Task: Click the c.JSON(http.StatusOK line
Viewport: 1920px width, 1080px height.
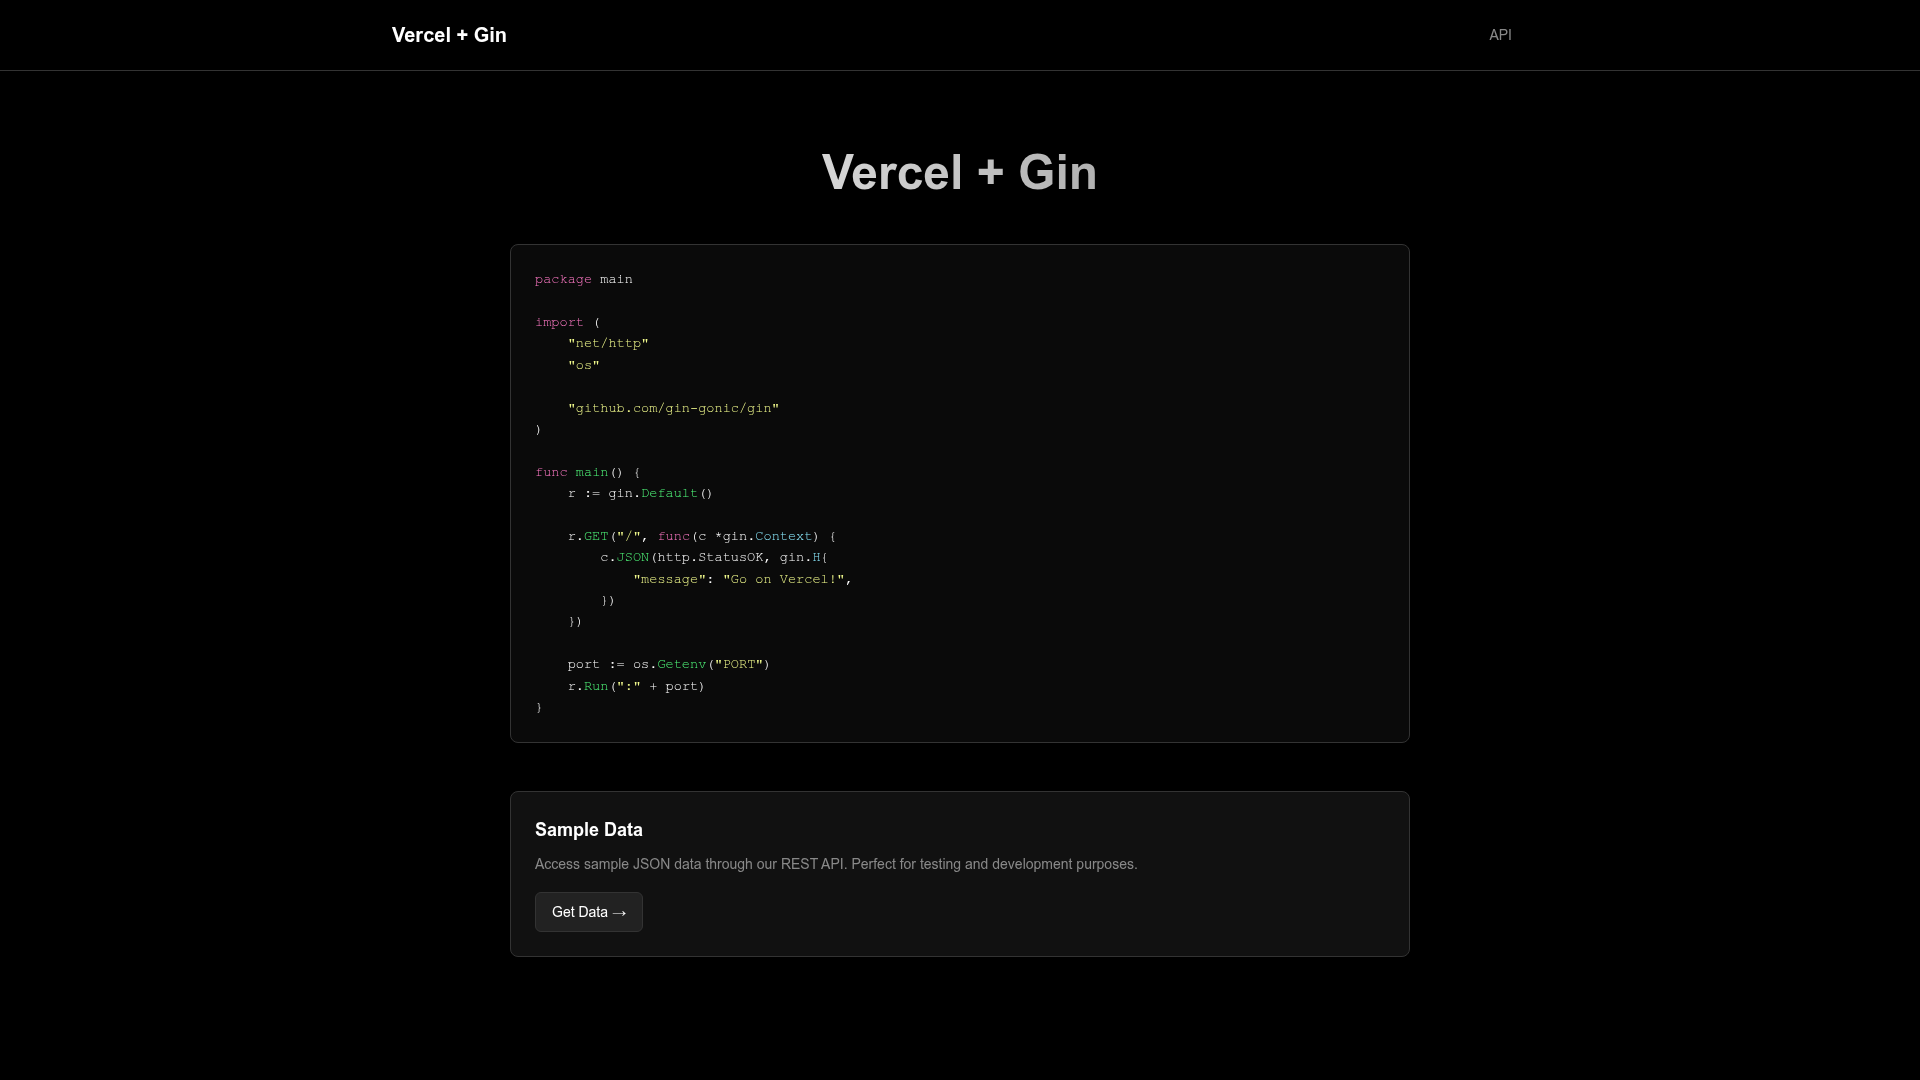Action: point(714,557)
